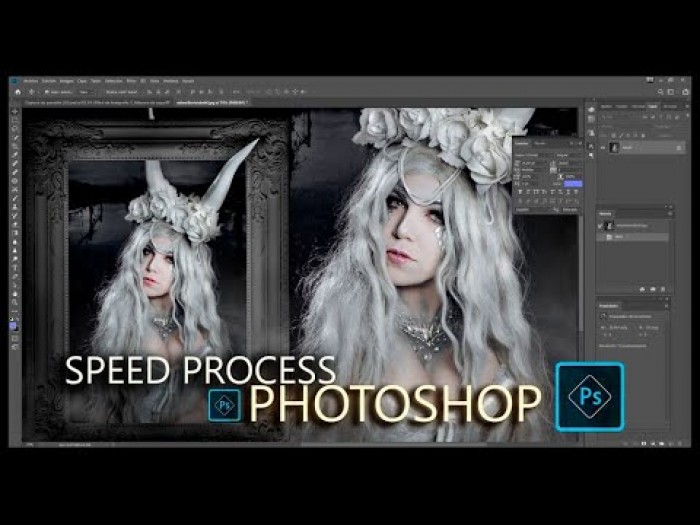Select the Horizontal Type tool
Screen dimensions: 700x525
[15, 268]
